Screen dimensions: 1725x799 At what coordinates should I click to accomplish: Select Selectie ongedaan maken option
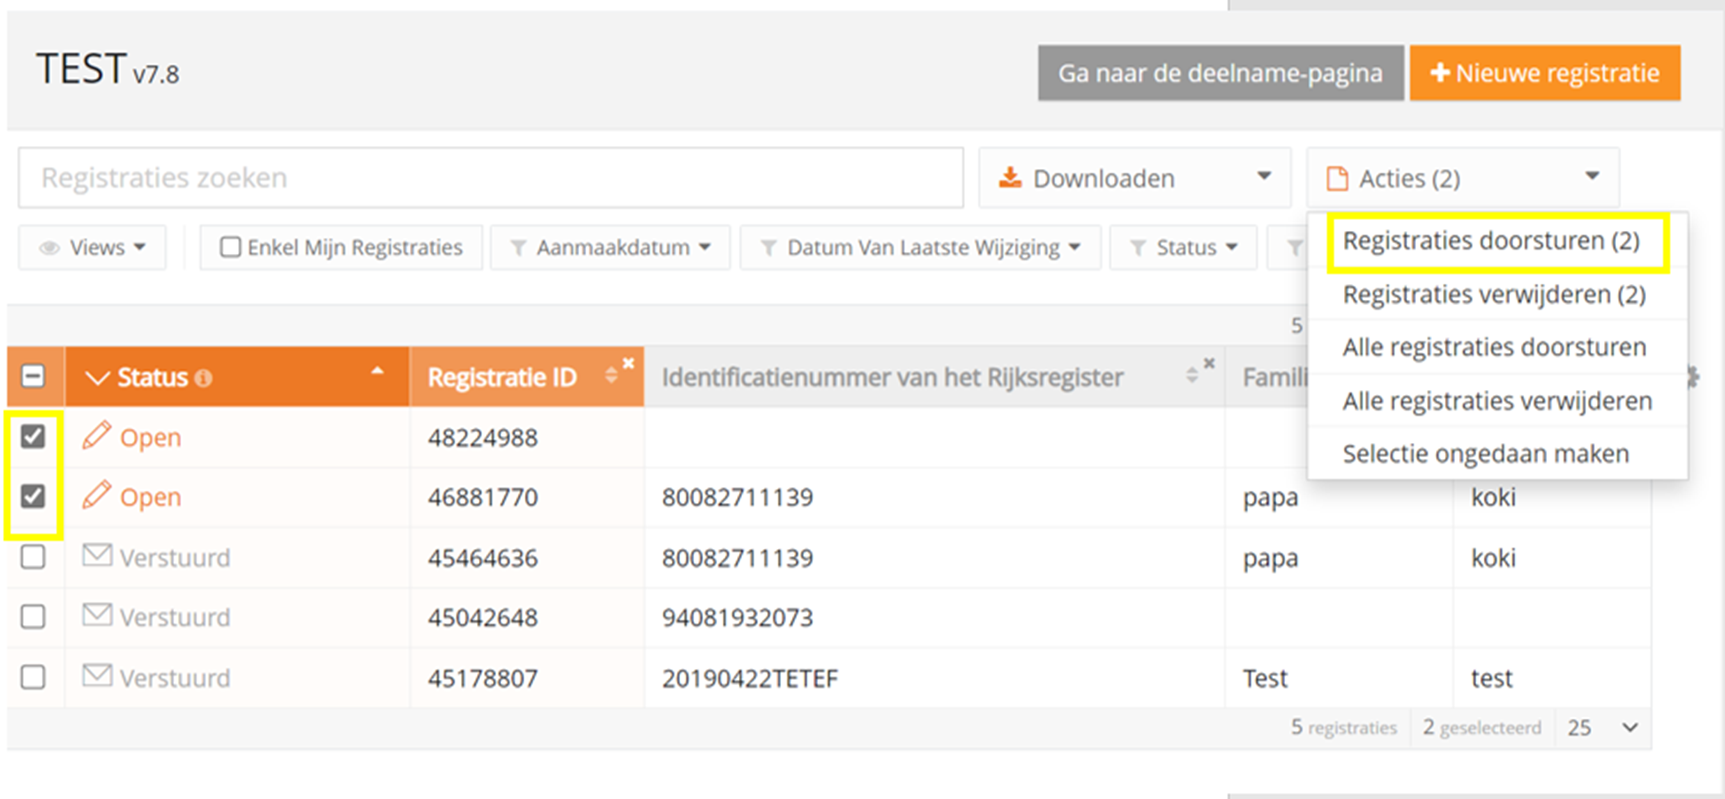tap(1485, 454)
